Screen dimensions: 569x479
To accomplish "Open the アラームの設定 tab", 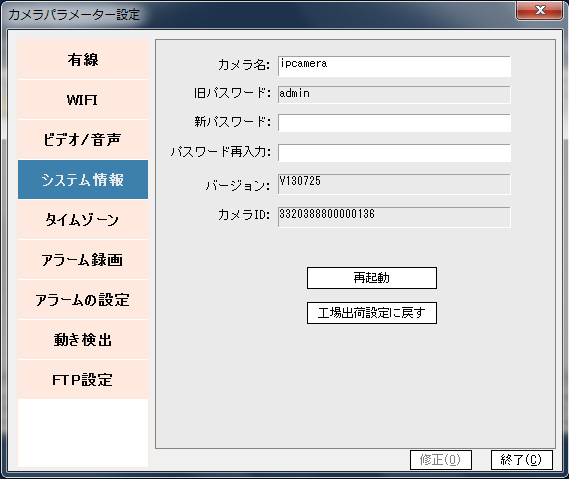I will pyautogui.click(x=83, y=300).
